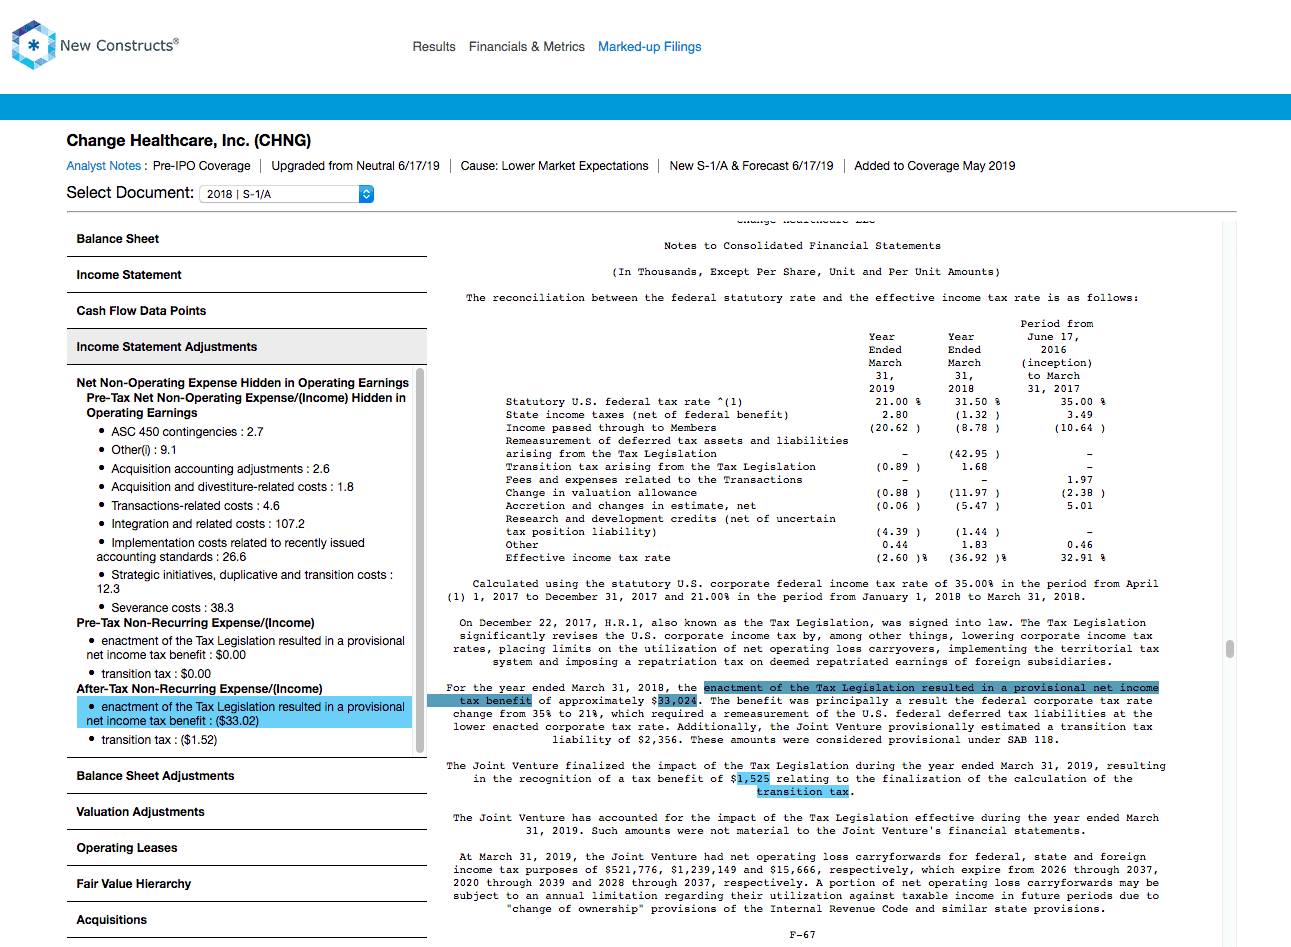The width and height of the screenshot is (1291, 947).
Task: Click the filing document scrollbar thumb
Action: 1229,648
